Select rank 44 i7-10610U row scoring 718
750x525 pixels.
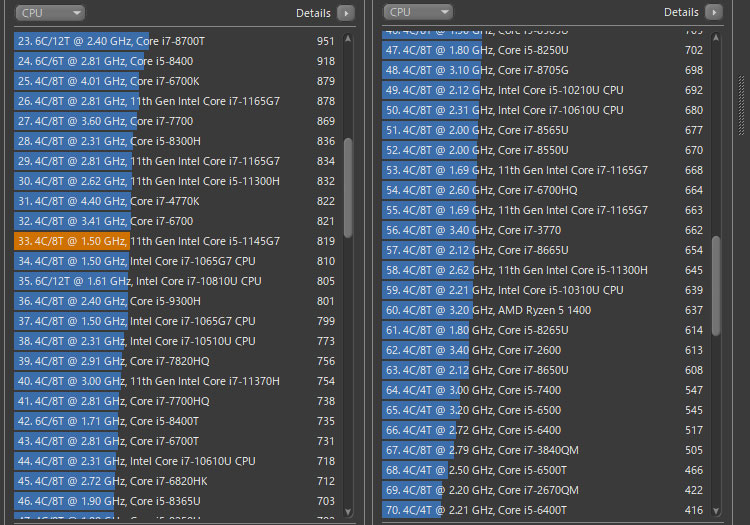tap(175, 461)
